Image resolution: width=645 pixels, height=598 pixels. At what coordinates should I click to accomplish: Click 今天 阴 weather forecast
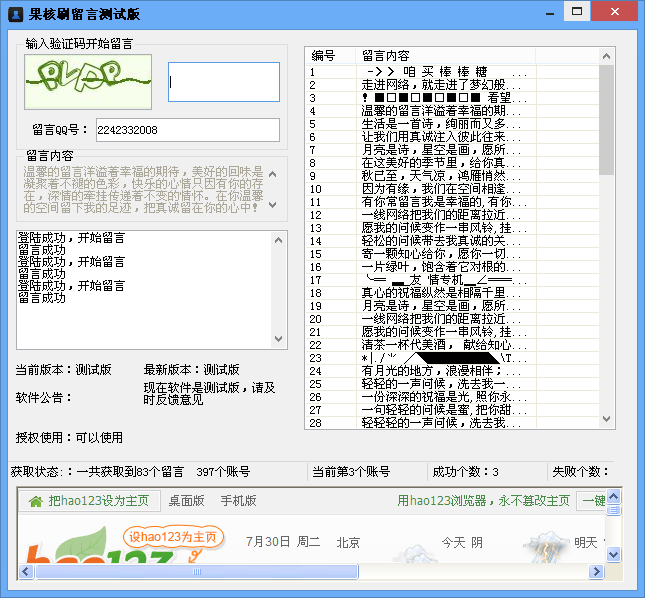coord(462,542)
